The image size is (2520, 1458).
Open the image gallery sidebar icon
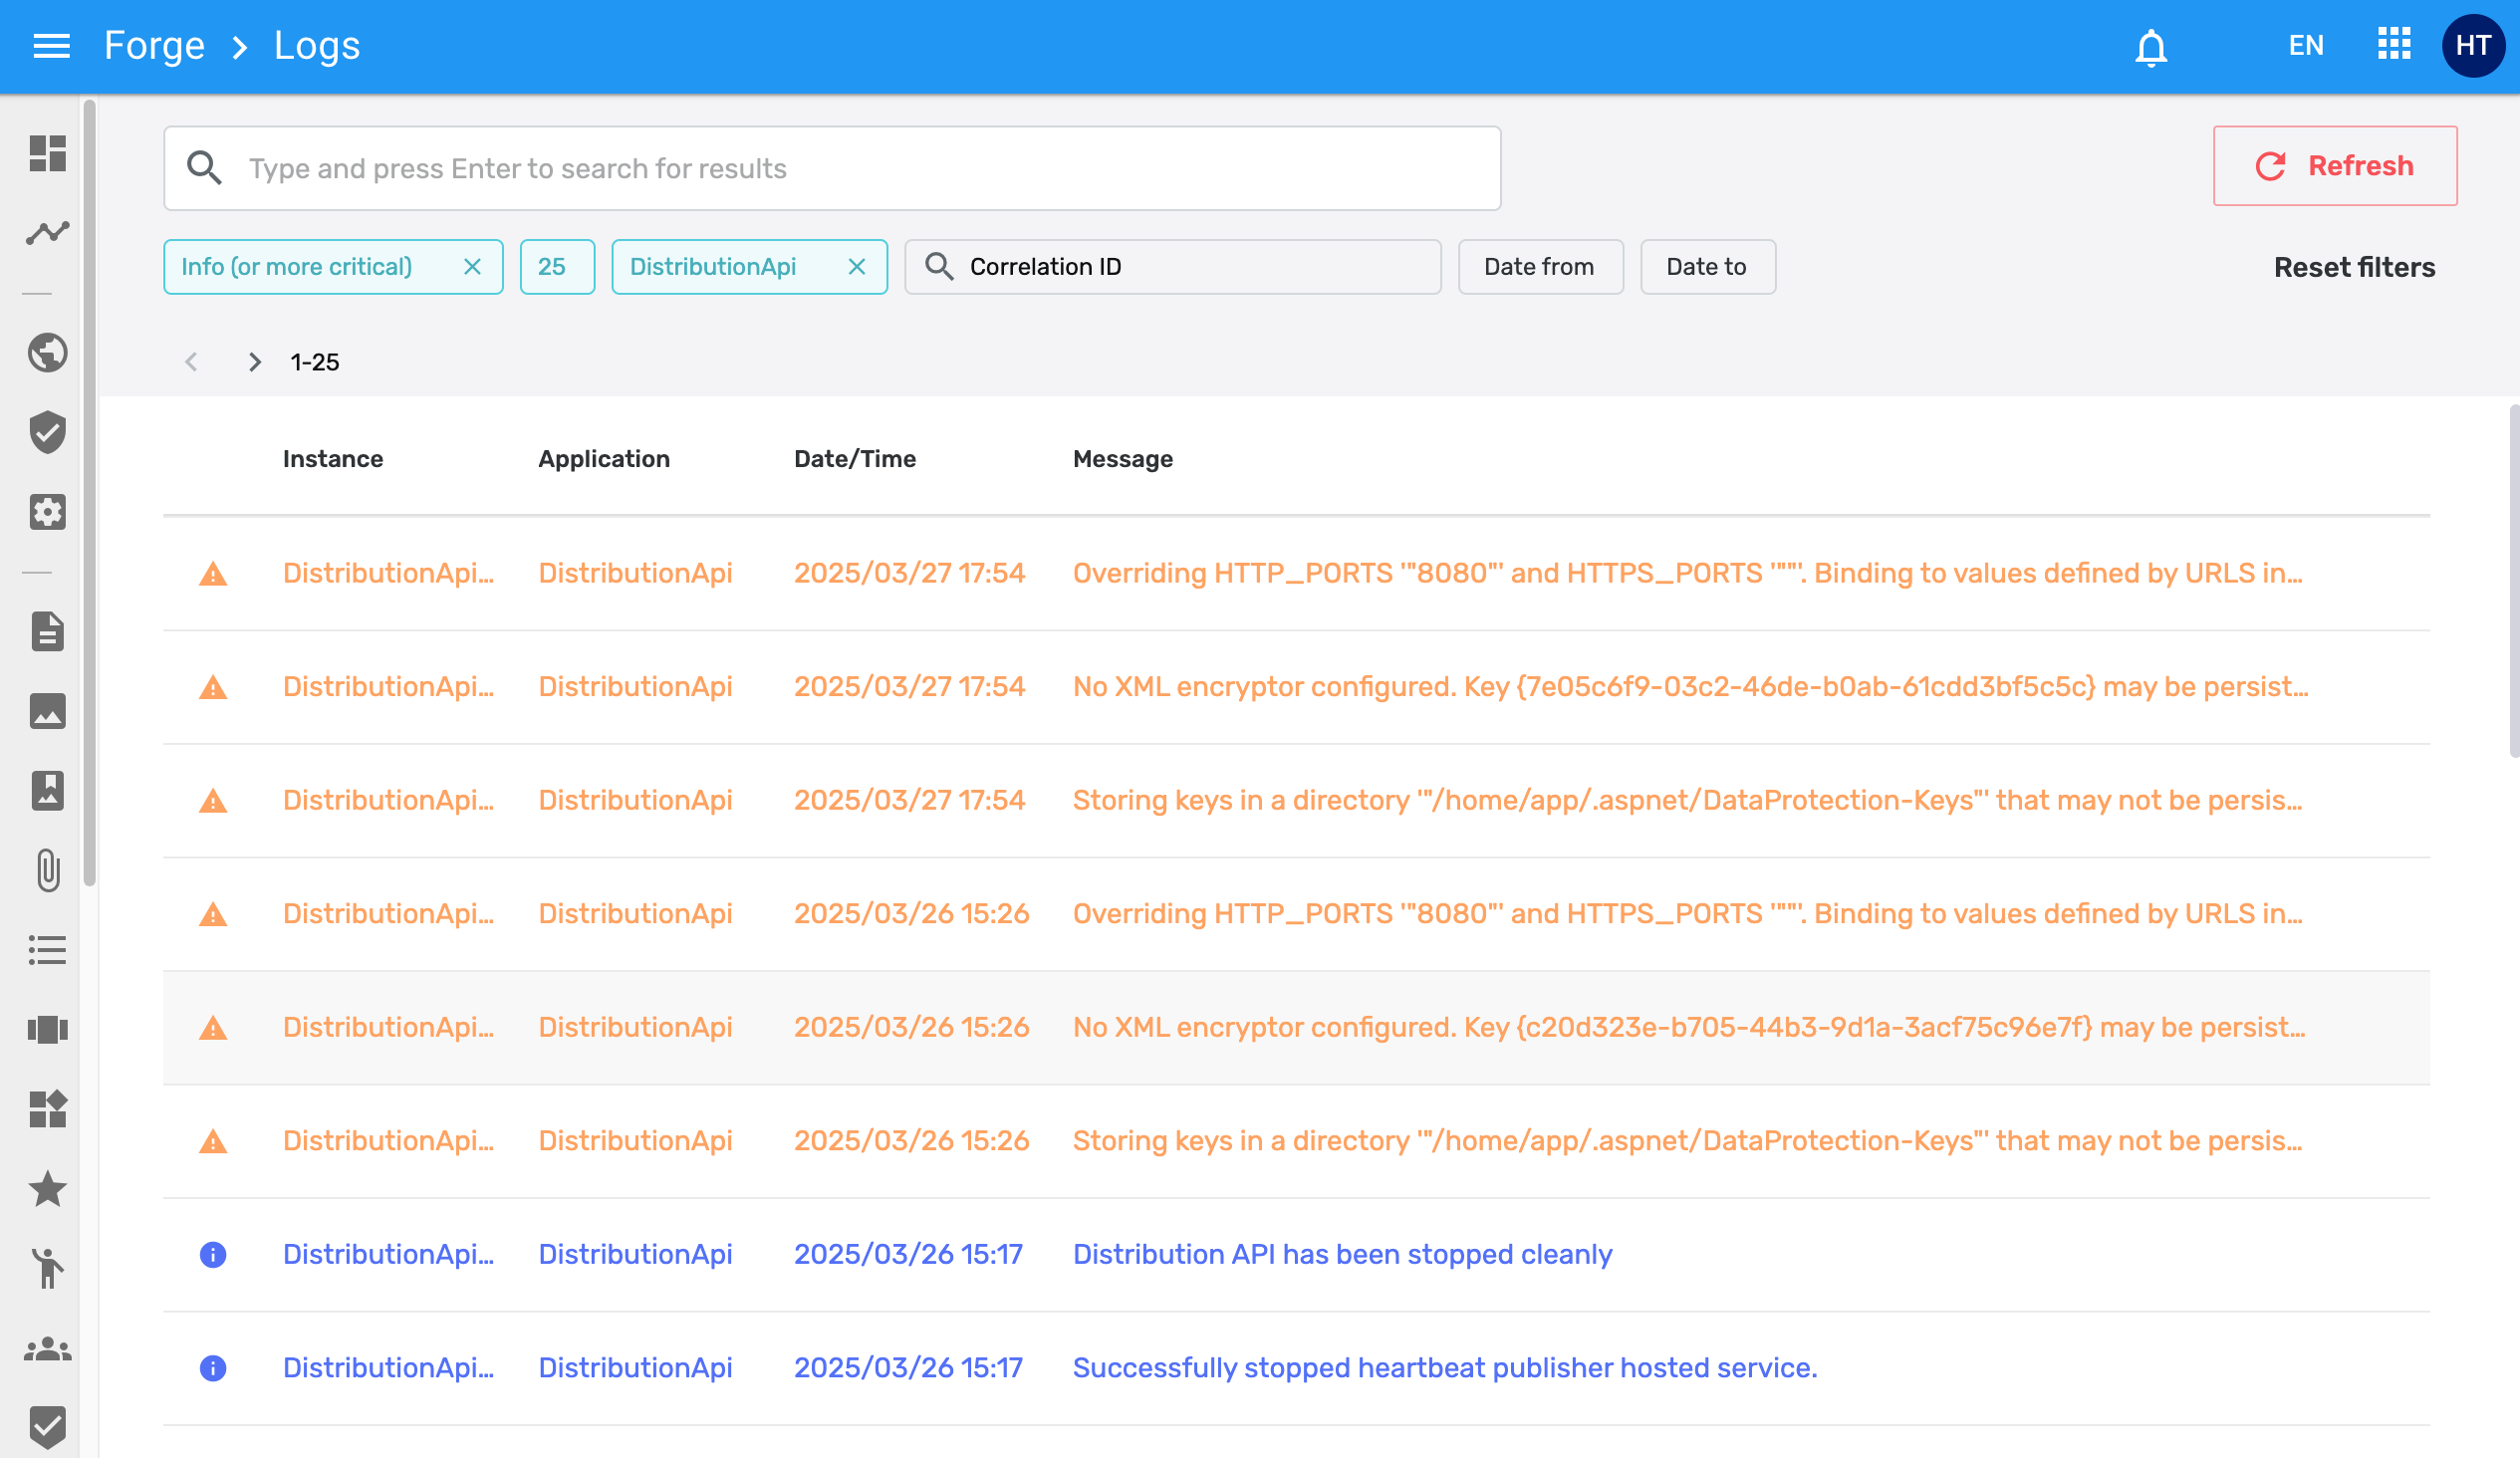47,711
